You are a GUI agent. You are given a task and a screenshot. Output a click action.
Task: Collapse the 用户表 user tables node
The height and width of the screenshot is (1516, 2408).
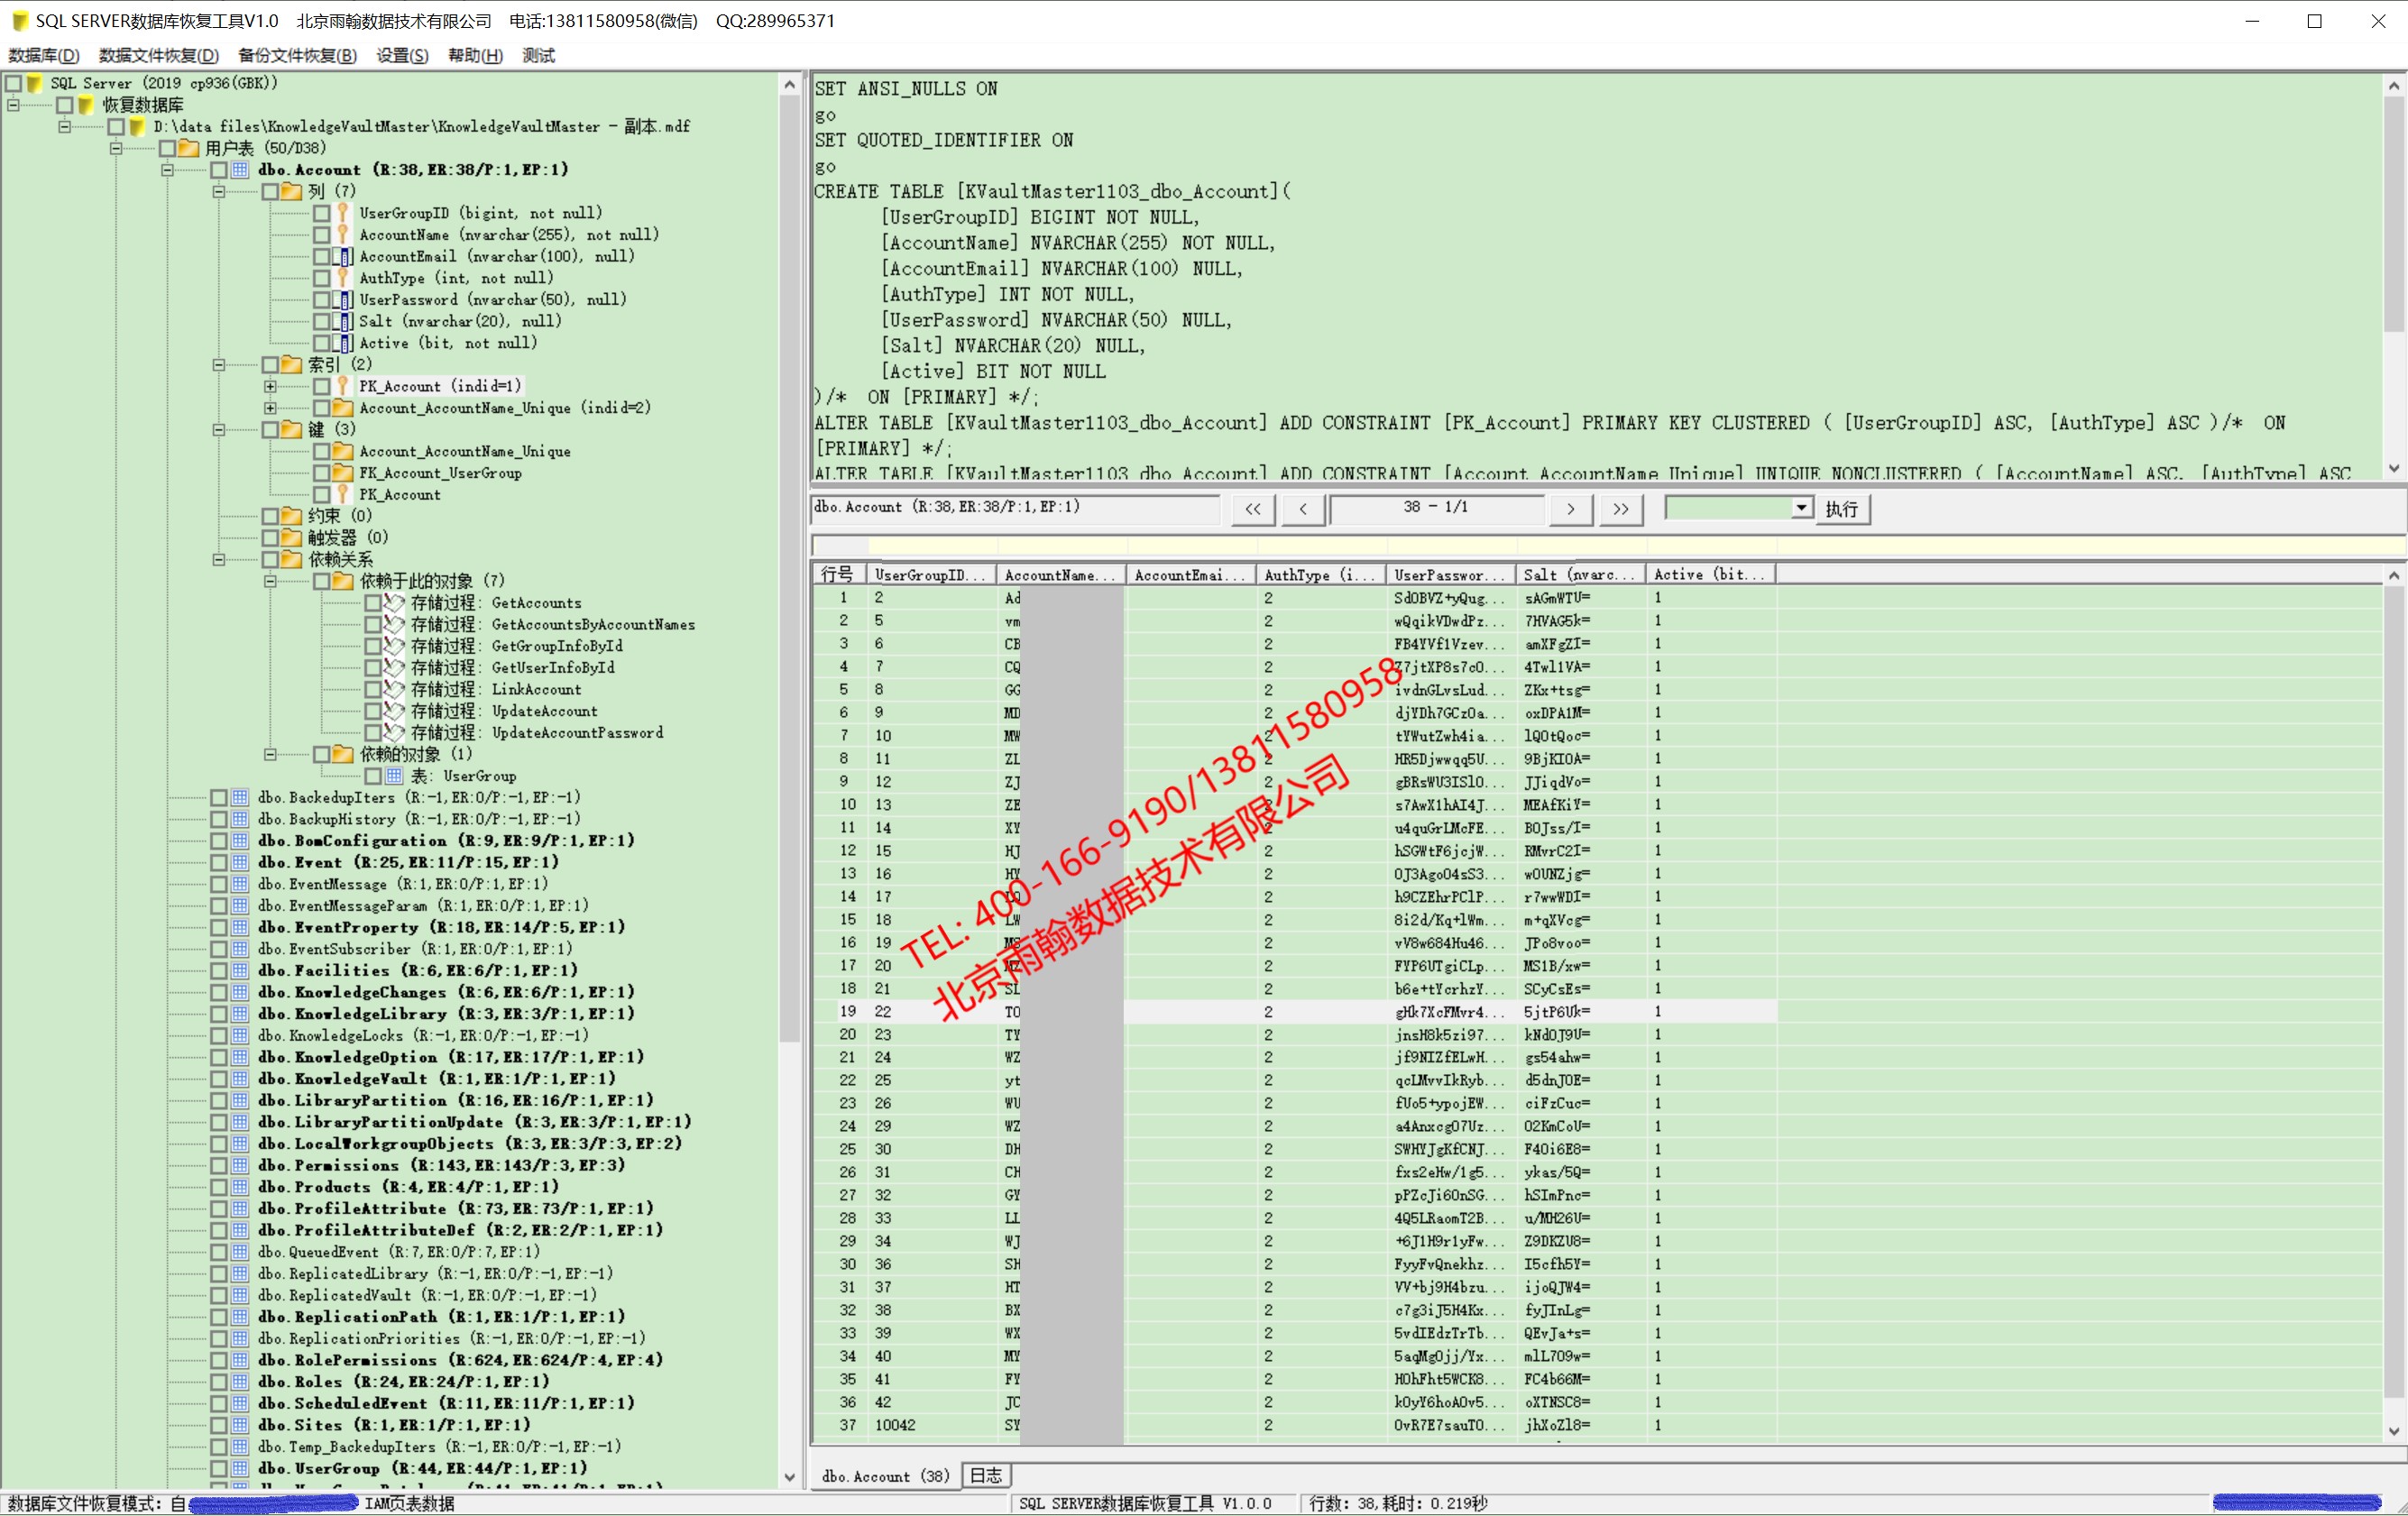point(116,148)
